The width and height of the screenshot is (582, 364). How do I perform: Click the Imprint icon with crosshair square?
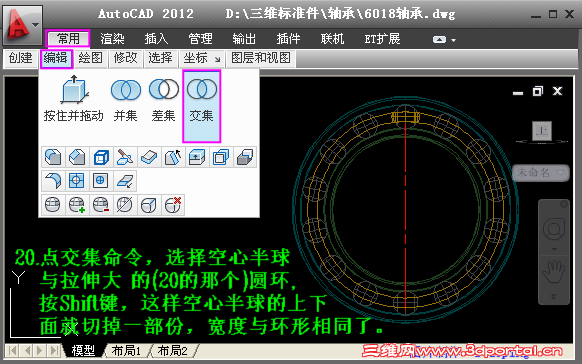pos(77,181)
